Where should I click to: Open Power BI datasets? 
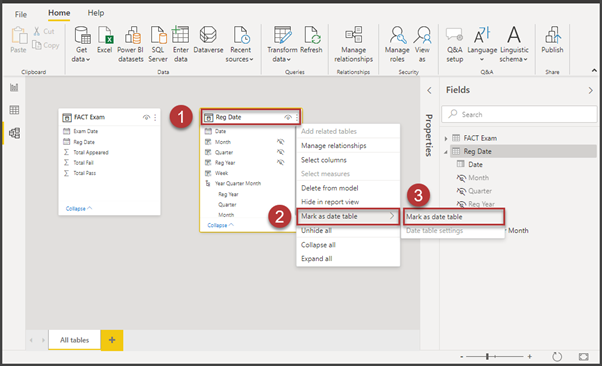pos(131,44)
